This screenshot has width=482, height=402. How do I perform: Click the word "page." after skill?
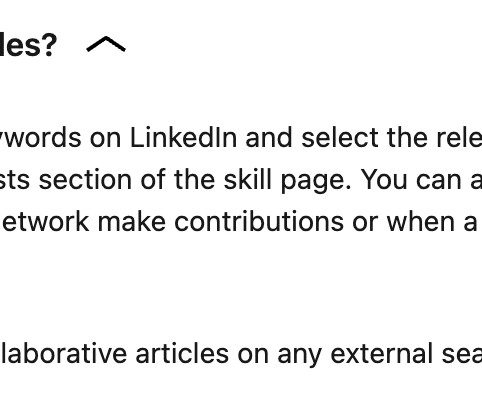point(316,182)
